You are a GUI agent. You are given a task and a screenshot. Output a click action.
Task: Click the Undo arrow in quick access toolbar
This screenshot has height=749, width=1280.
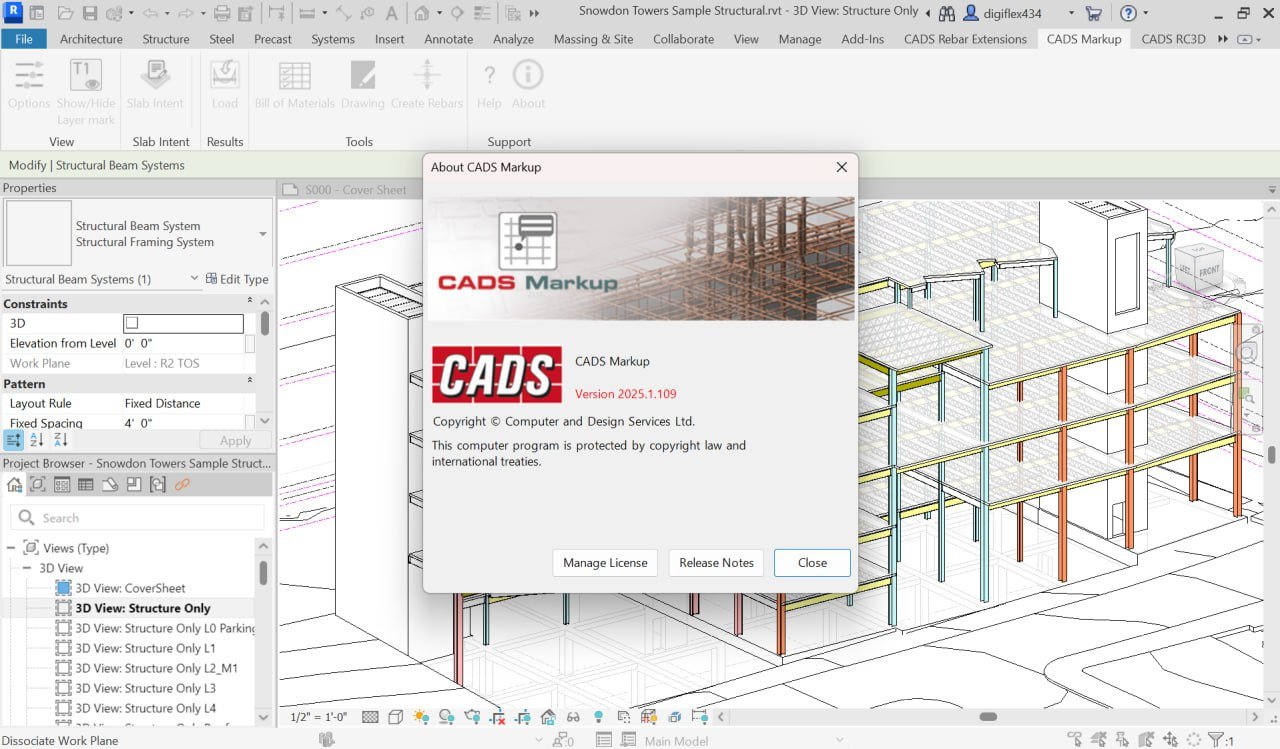coord(151,14)
